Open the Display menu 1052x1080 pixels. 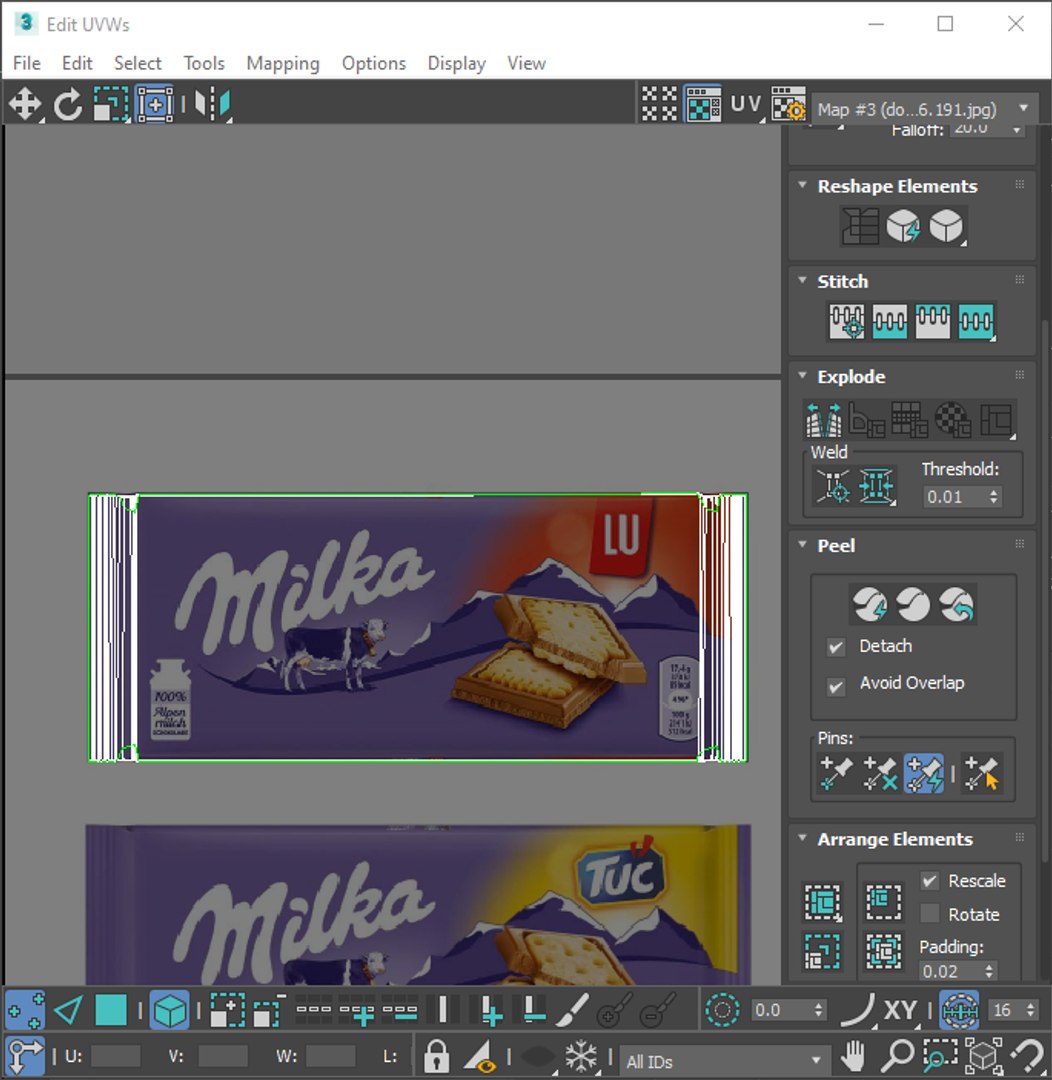point(457,63)
